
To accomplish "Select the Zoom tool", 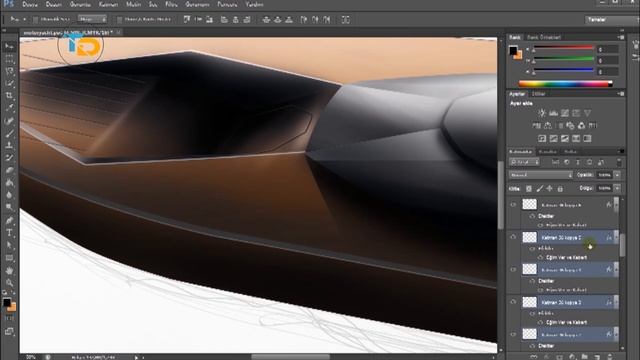I will pos(9,282).
